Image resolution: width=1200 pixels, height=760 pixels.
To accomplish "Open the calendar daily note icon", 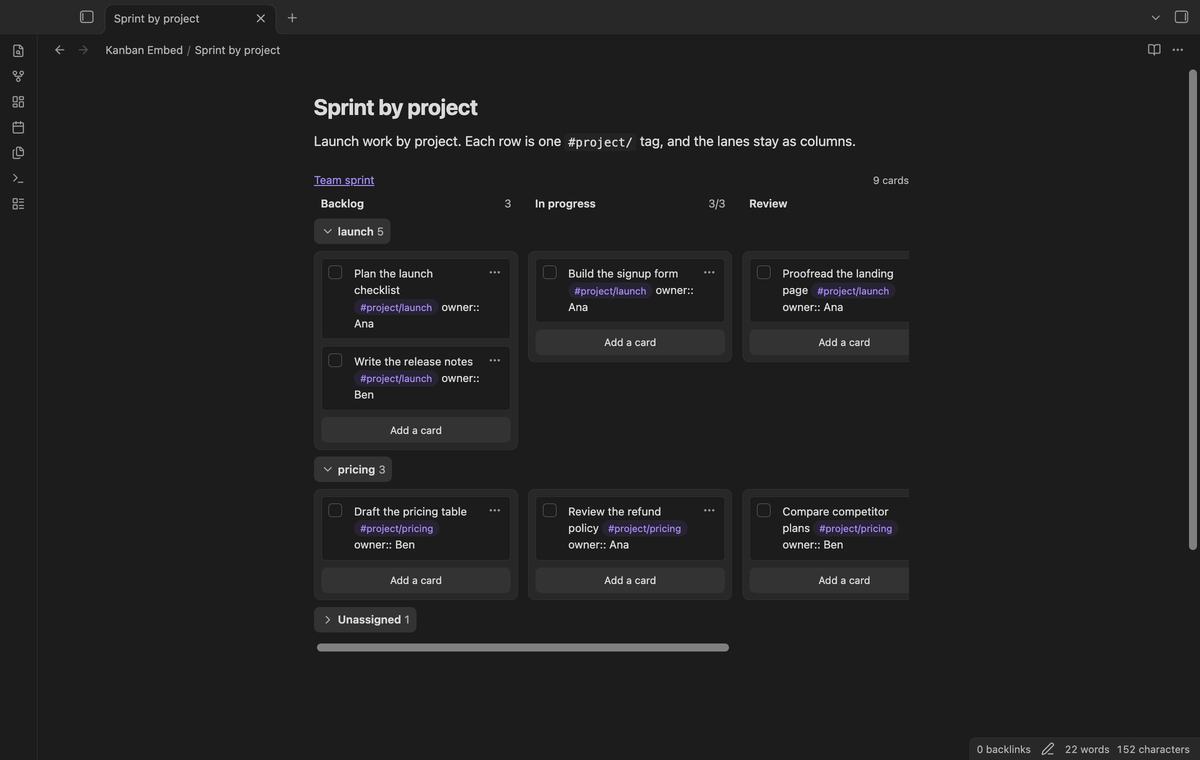I will [18, 127].
